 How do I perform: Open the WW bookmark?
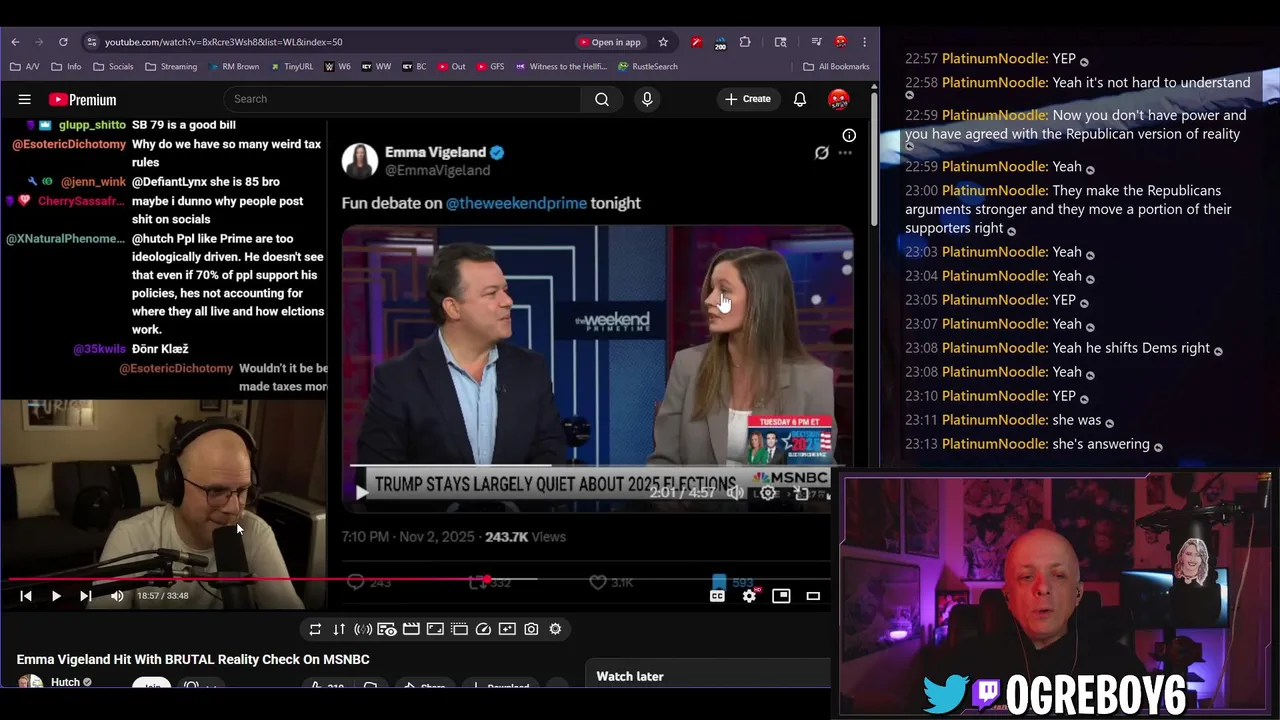376,67
